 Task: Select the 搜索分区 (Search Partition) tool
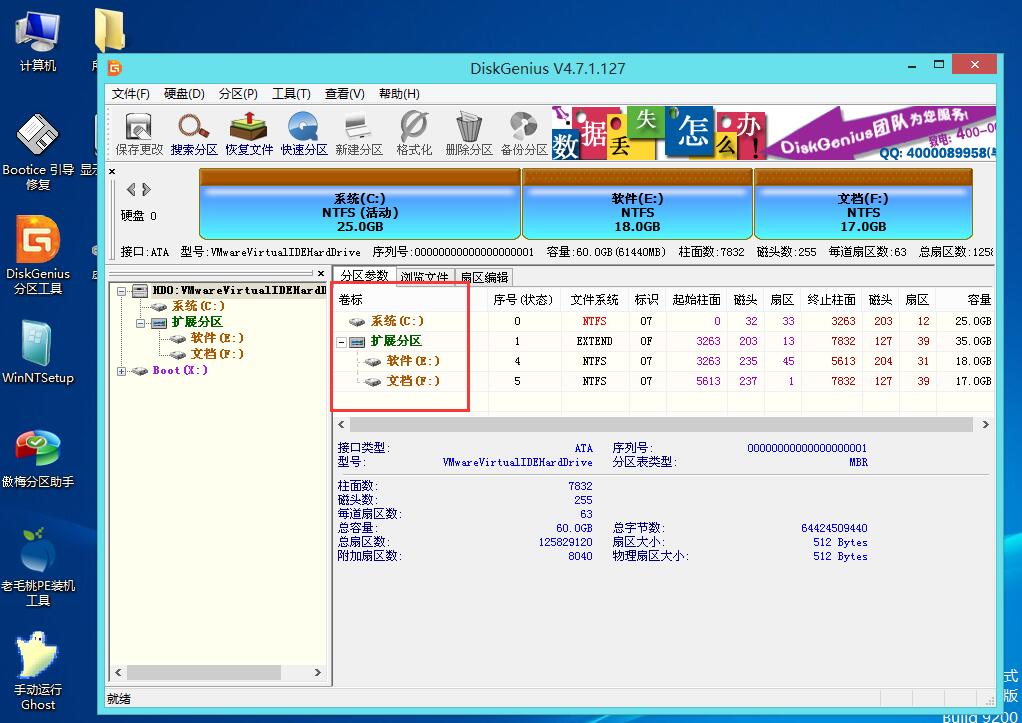[x=193, y=132]
